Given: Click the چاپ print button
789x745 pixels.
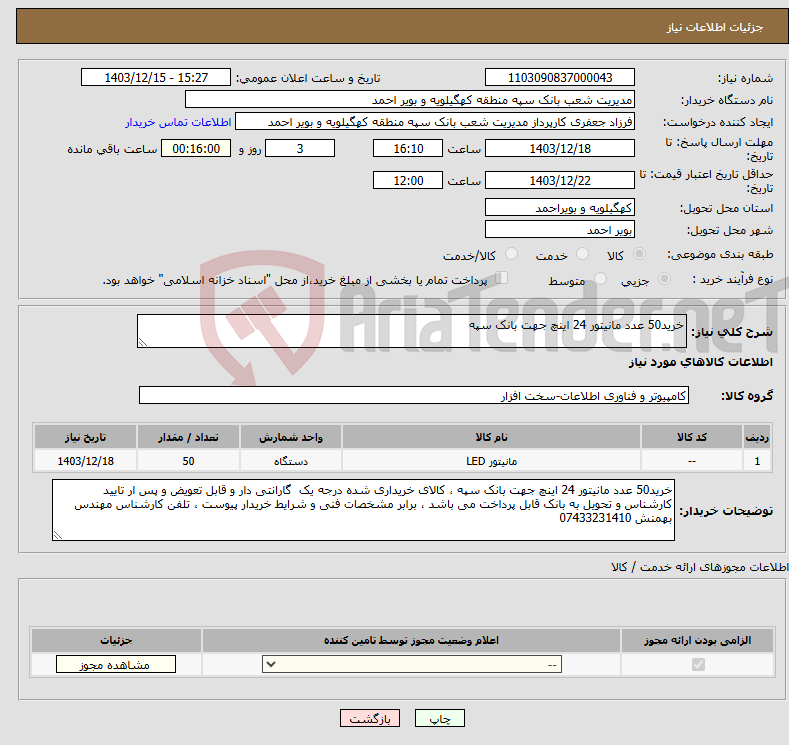Looking at the screenshot, I should pyautogui.click(x=439, y=718).
